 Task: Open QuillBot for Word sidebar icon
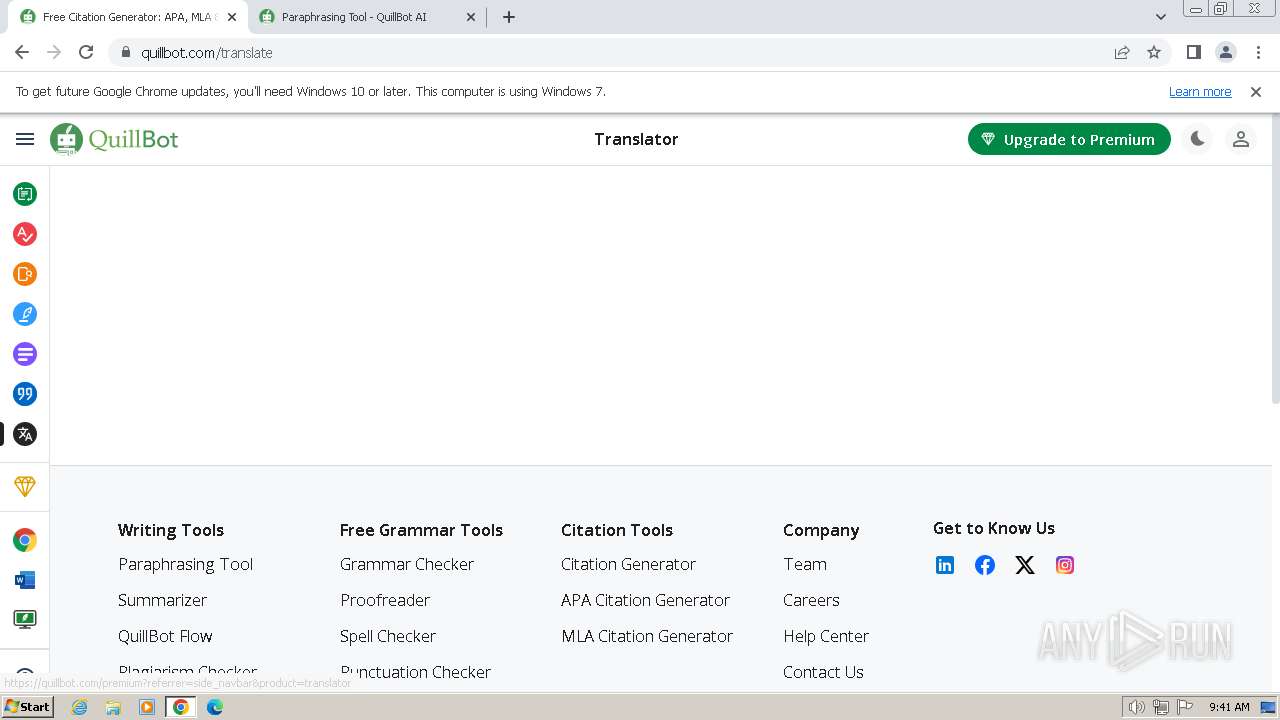[x=25, y=580]
